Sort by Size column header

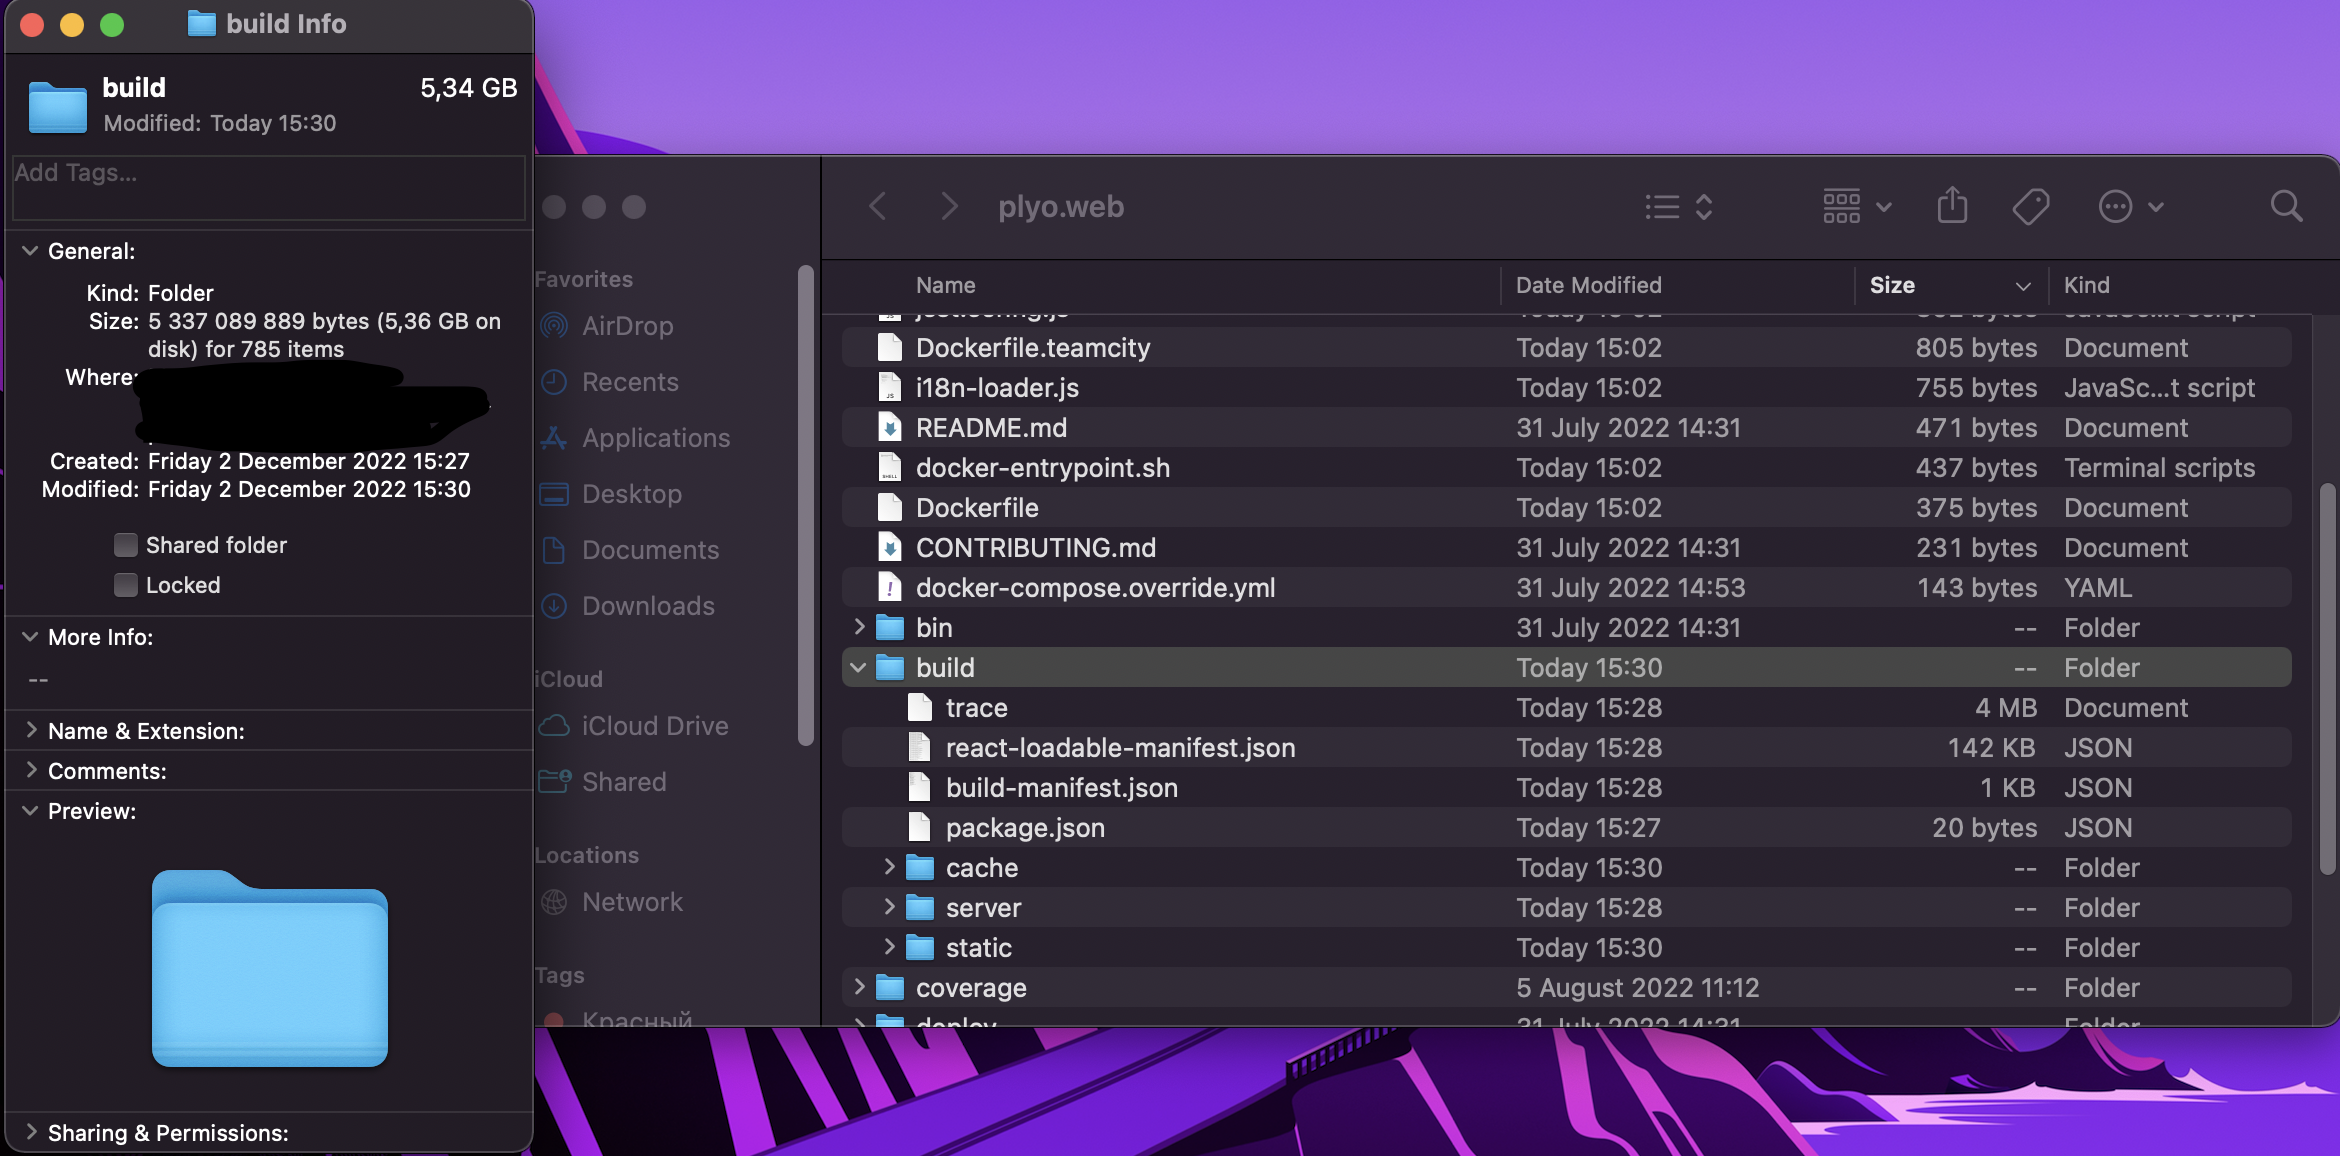pos(1951,285)
